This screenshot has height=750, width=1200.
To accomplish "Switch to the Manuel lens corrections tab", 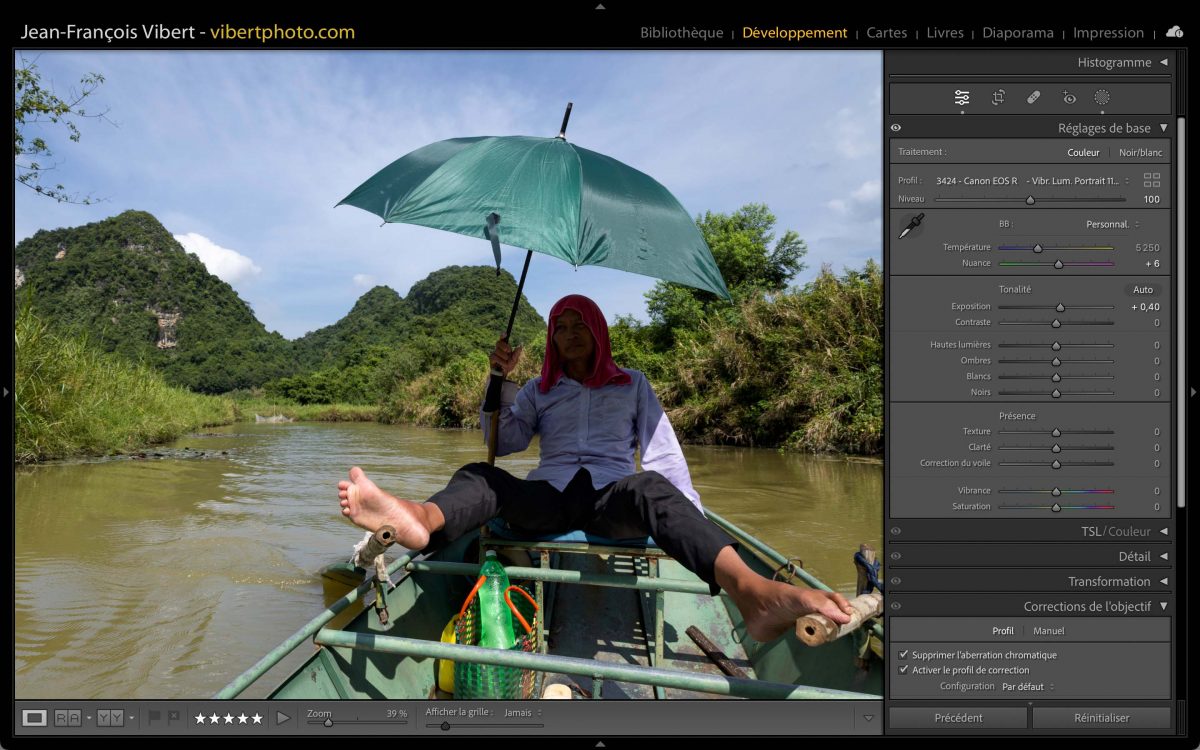I will pos(1048,631).
